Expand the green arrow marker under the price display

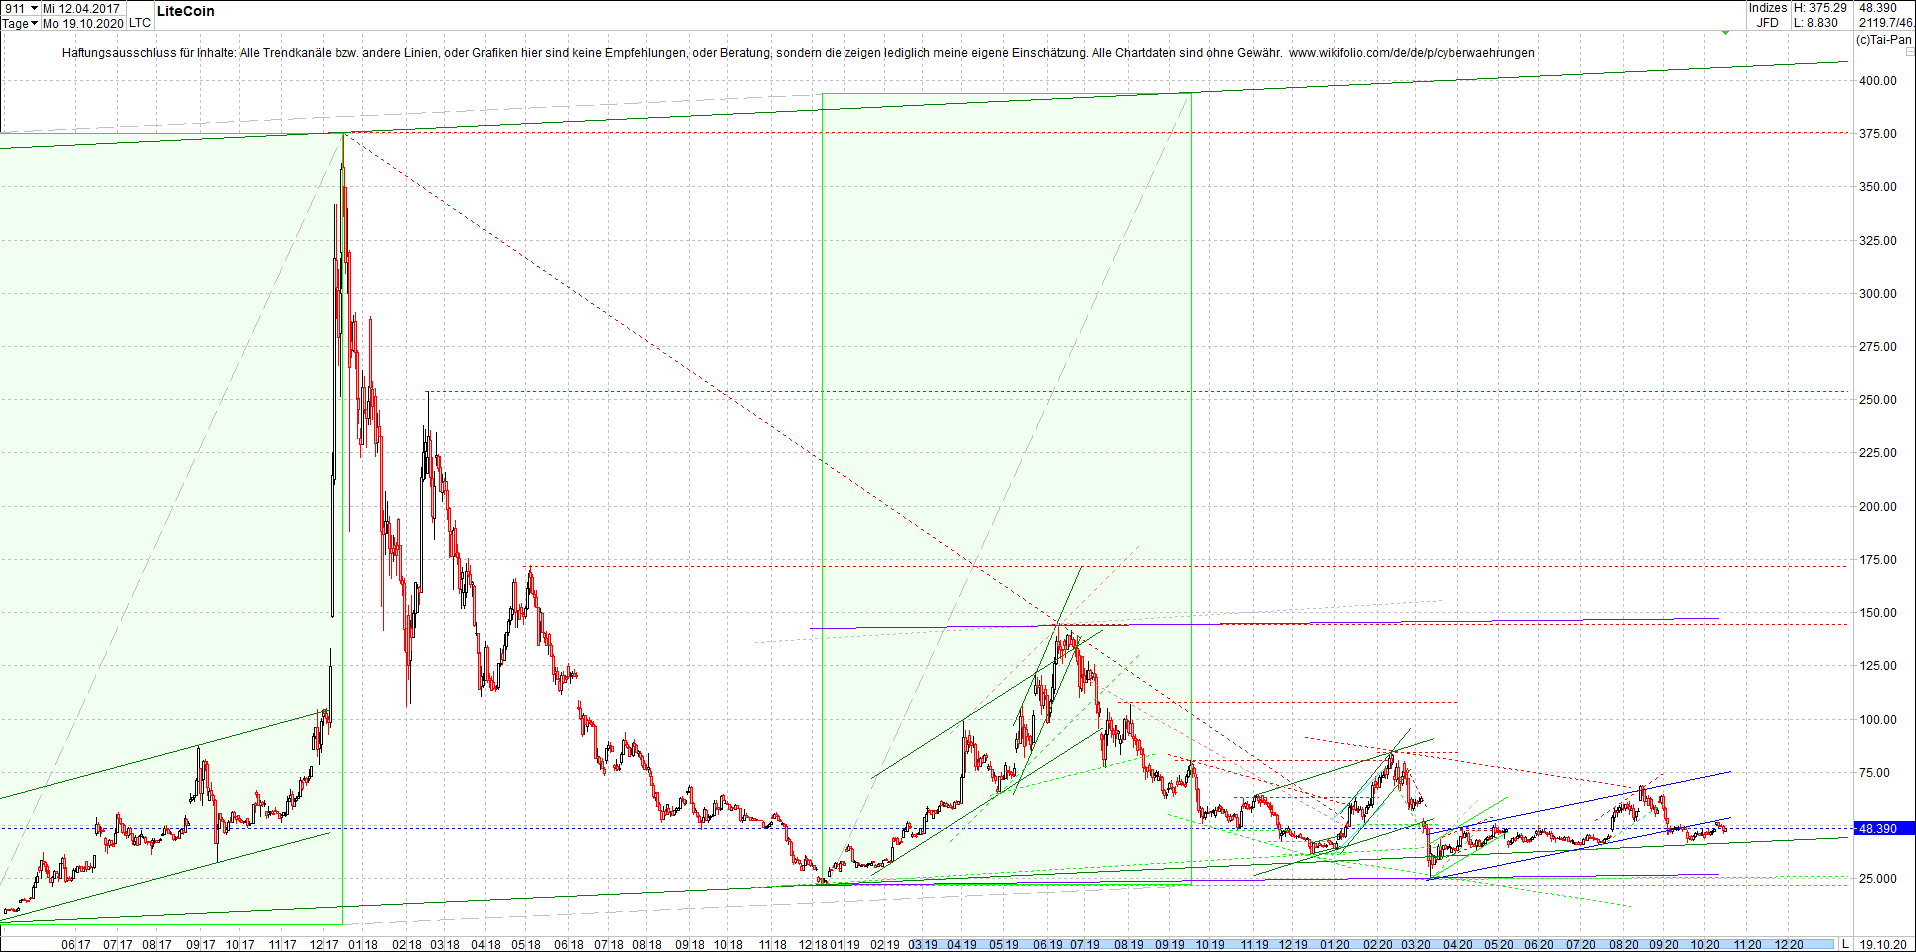click(x=1725, y=33)
